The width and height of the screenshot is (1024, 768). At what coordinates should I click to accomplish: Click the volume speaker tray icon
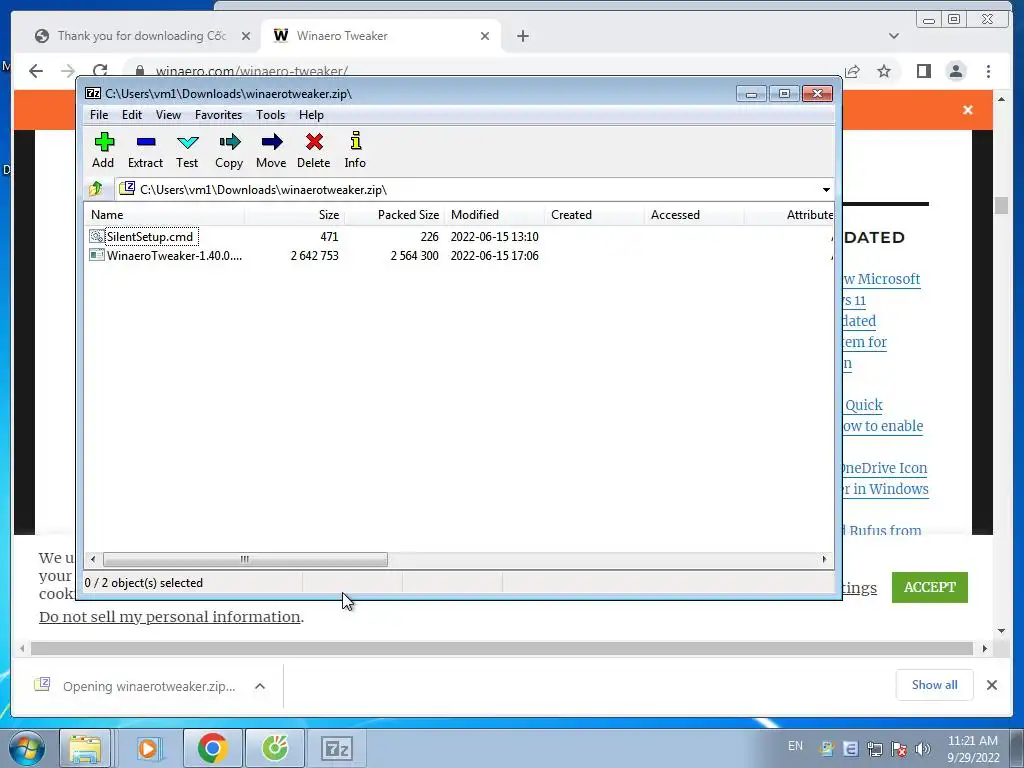point(923,748)
